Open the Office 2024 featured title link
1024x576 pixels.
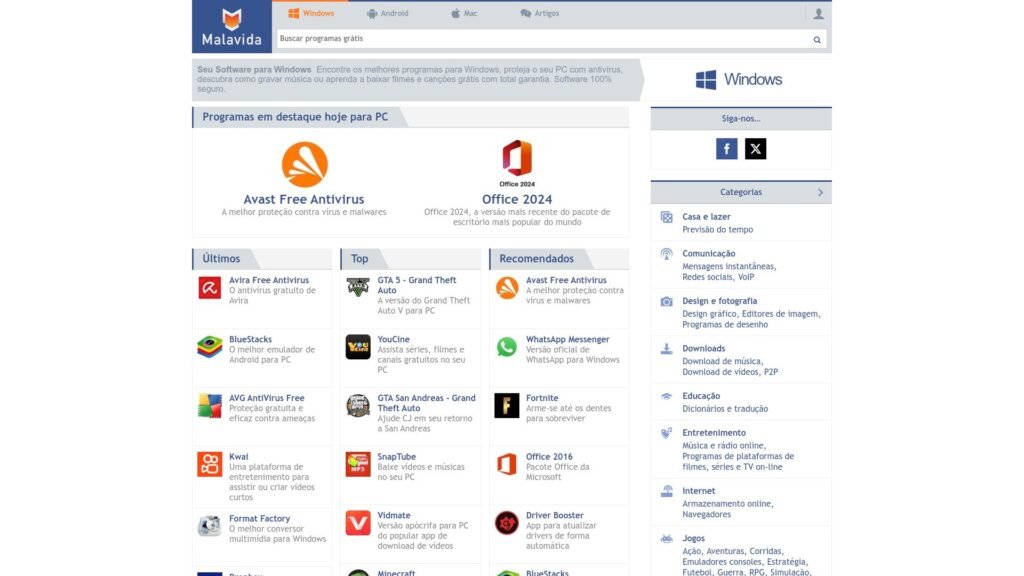coord(517,199)
